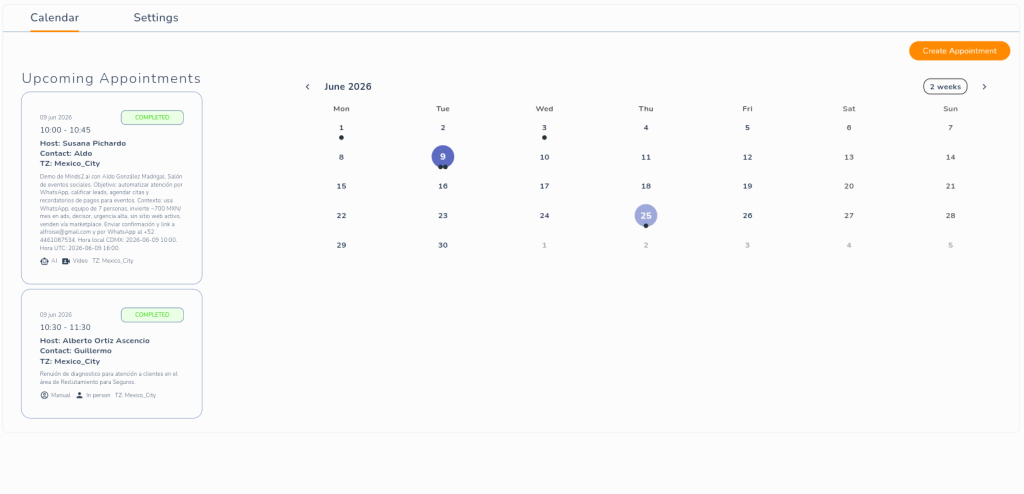Choose June 30 in the calendar grid
The height and width of the screenshot is (494, 1024).
click(443, 245)
